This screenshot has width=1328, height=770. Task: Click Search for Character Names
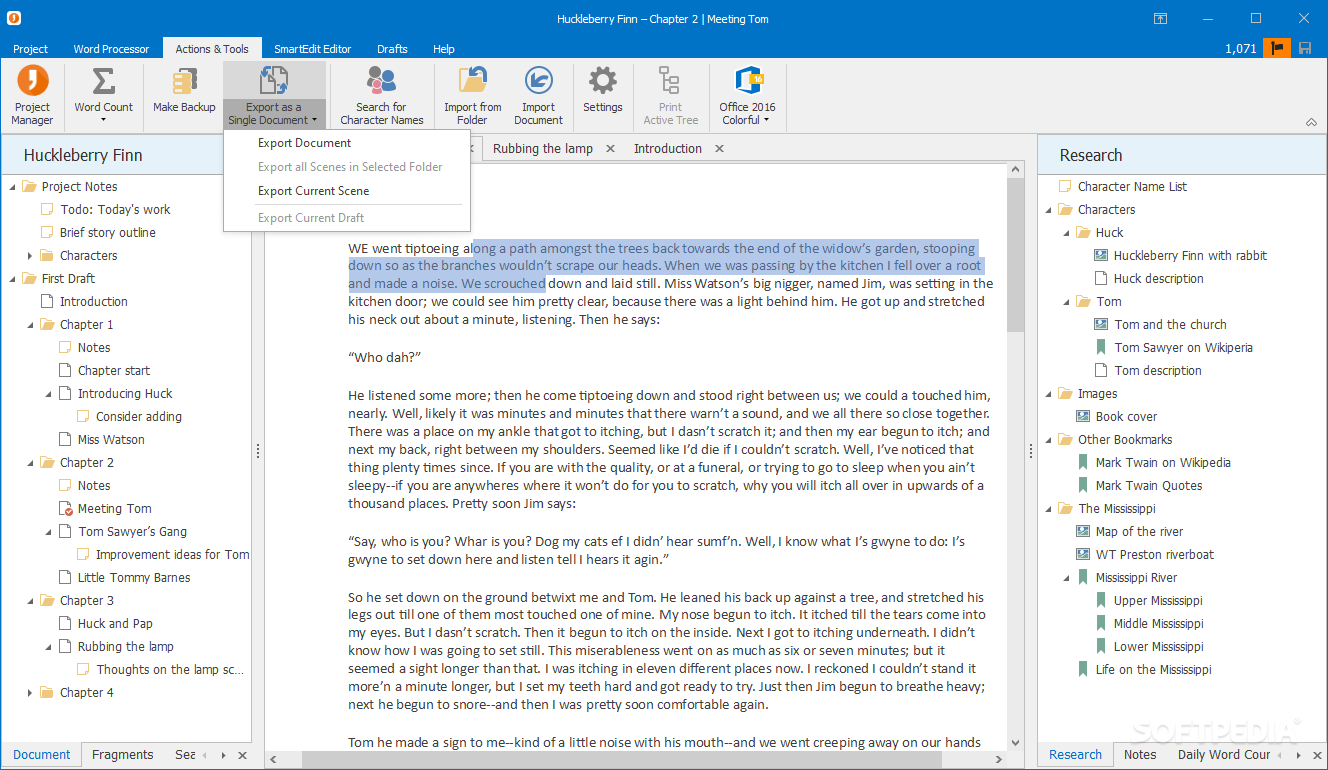[381, 96]
